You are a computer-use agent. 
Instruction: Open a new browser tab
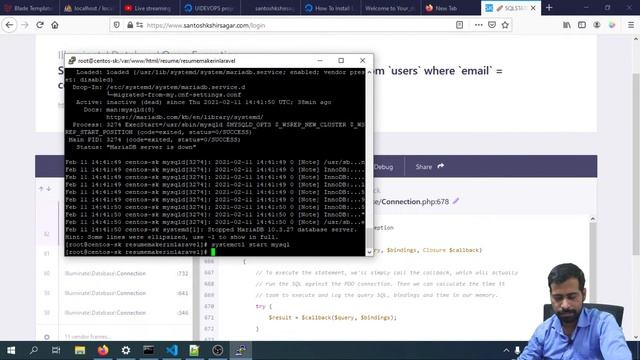click(549, 8)
